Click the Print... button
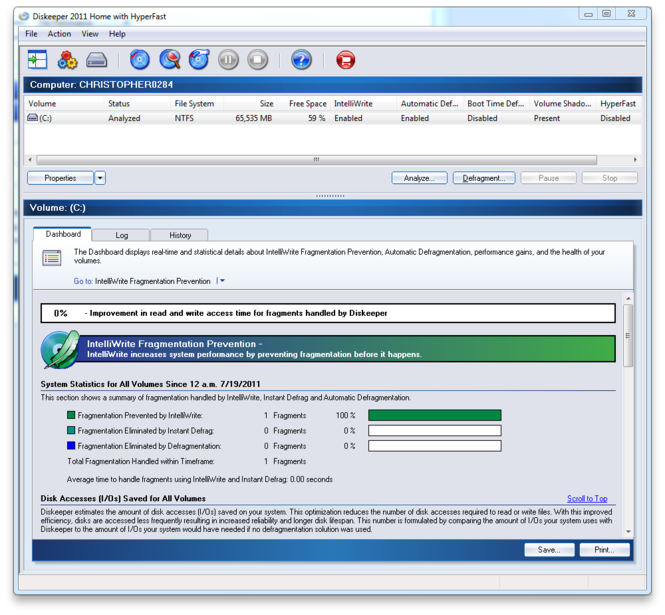This screenshot has height=615, width=665. point(604,550)
